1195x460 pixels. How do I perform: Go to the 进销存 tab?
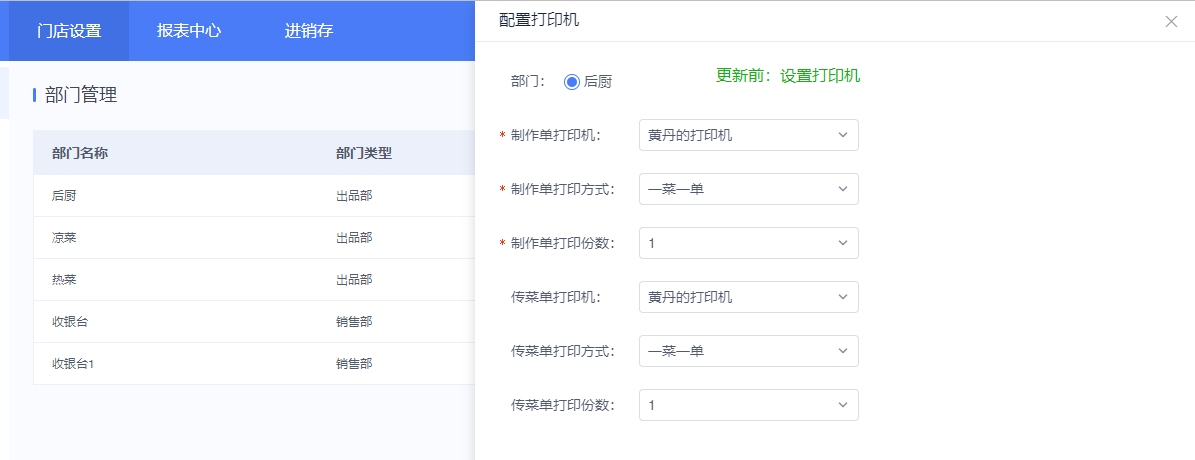coord(309,31)
